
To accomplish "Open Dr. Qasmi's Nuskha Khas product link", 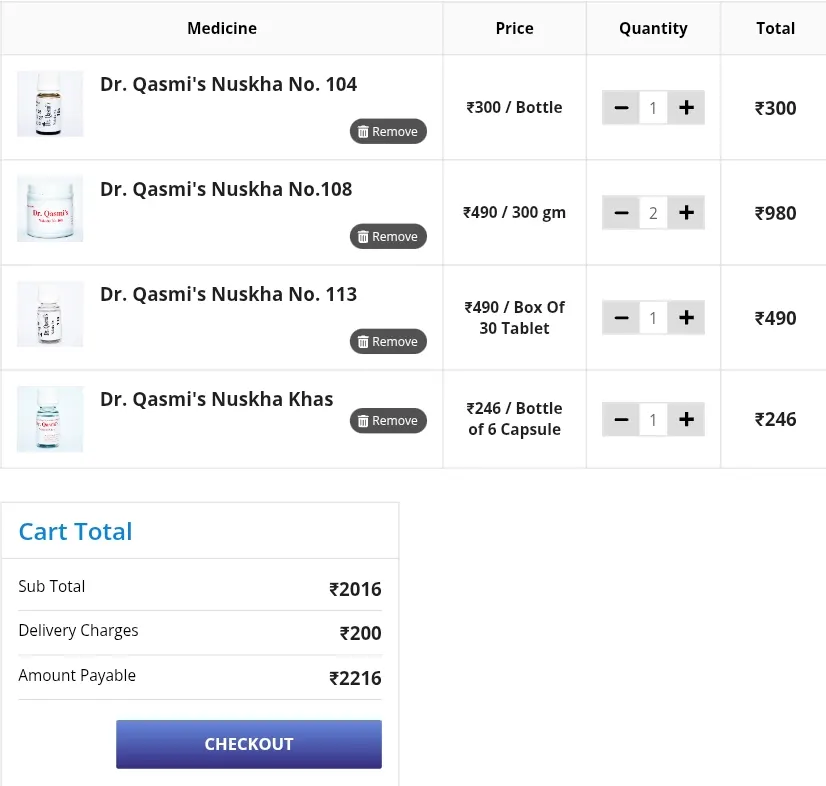I will [x=217, y=400].
